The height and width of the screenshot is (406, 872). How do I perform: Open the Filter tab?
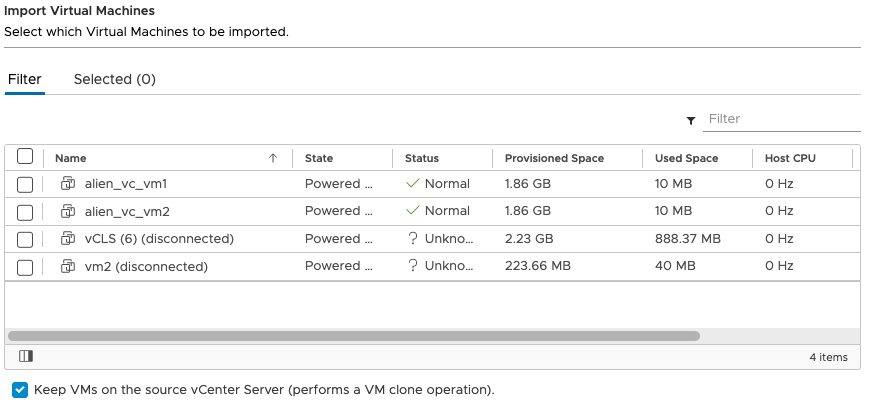(x=25, y=79)
